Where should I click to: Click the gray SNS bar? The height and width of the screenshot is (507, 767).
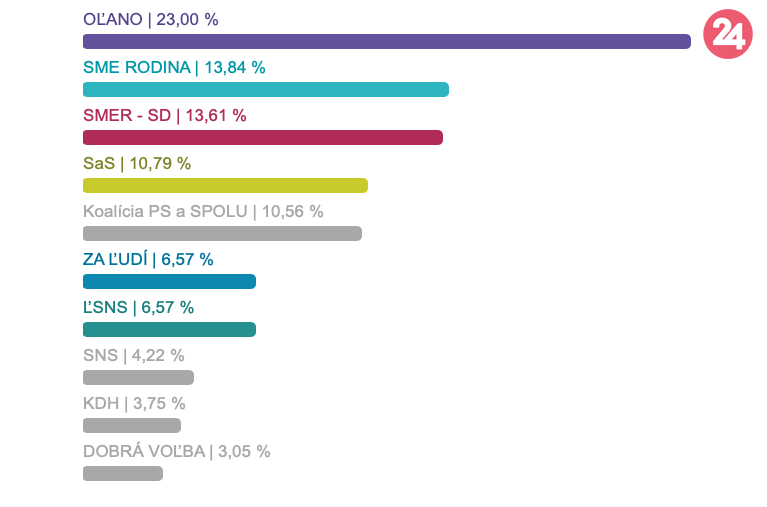click(138, 377)
